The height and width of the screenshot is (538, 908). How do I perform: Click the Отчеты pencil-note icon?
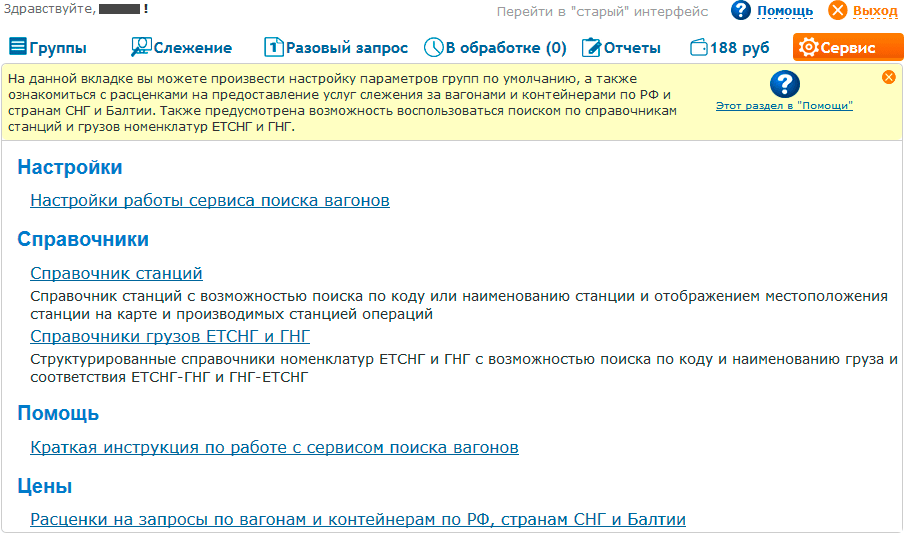click(591, 47)
